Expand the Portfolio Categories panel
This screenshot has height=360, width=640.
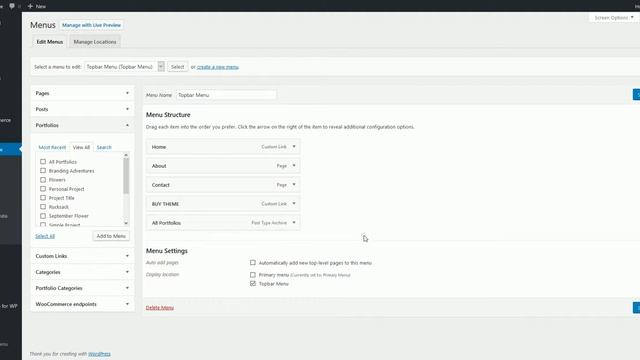coord(82,288)
